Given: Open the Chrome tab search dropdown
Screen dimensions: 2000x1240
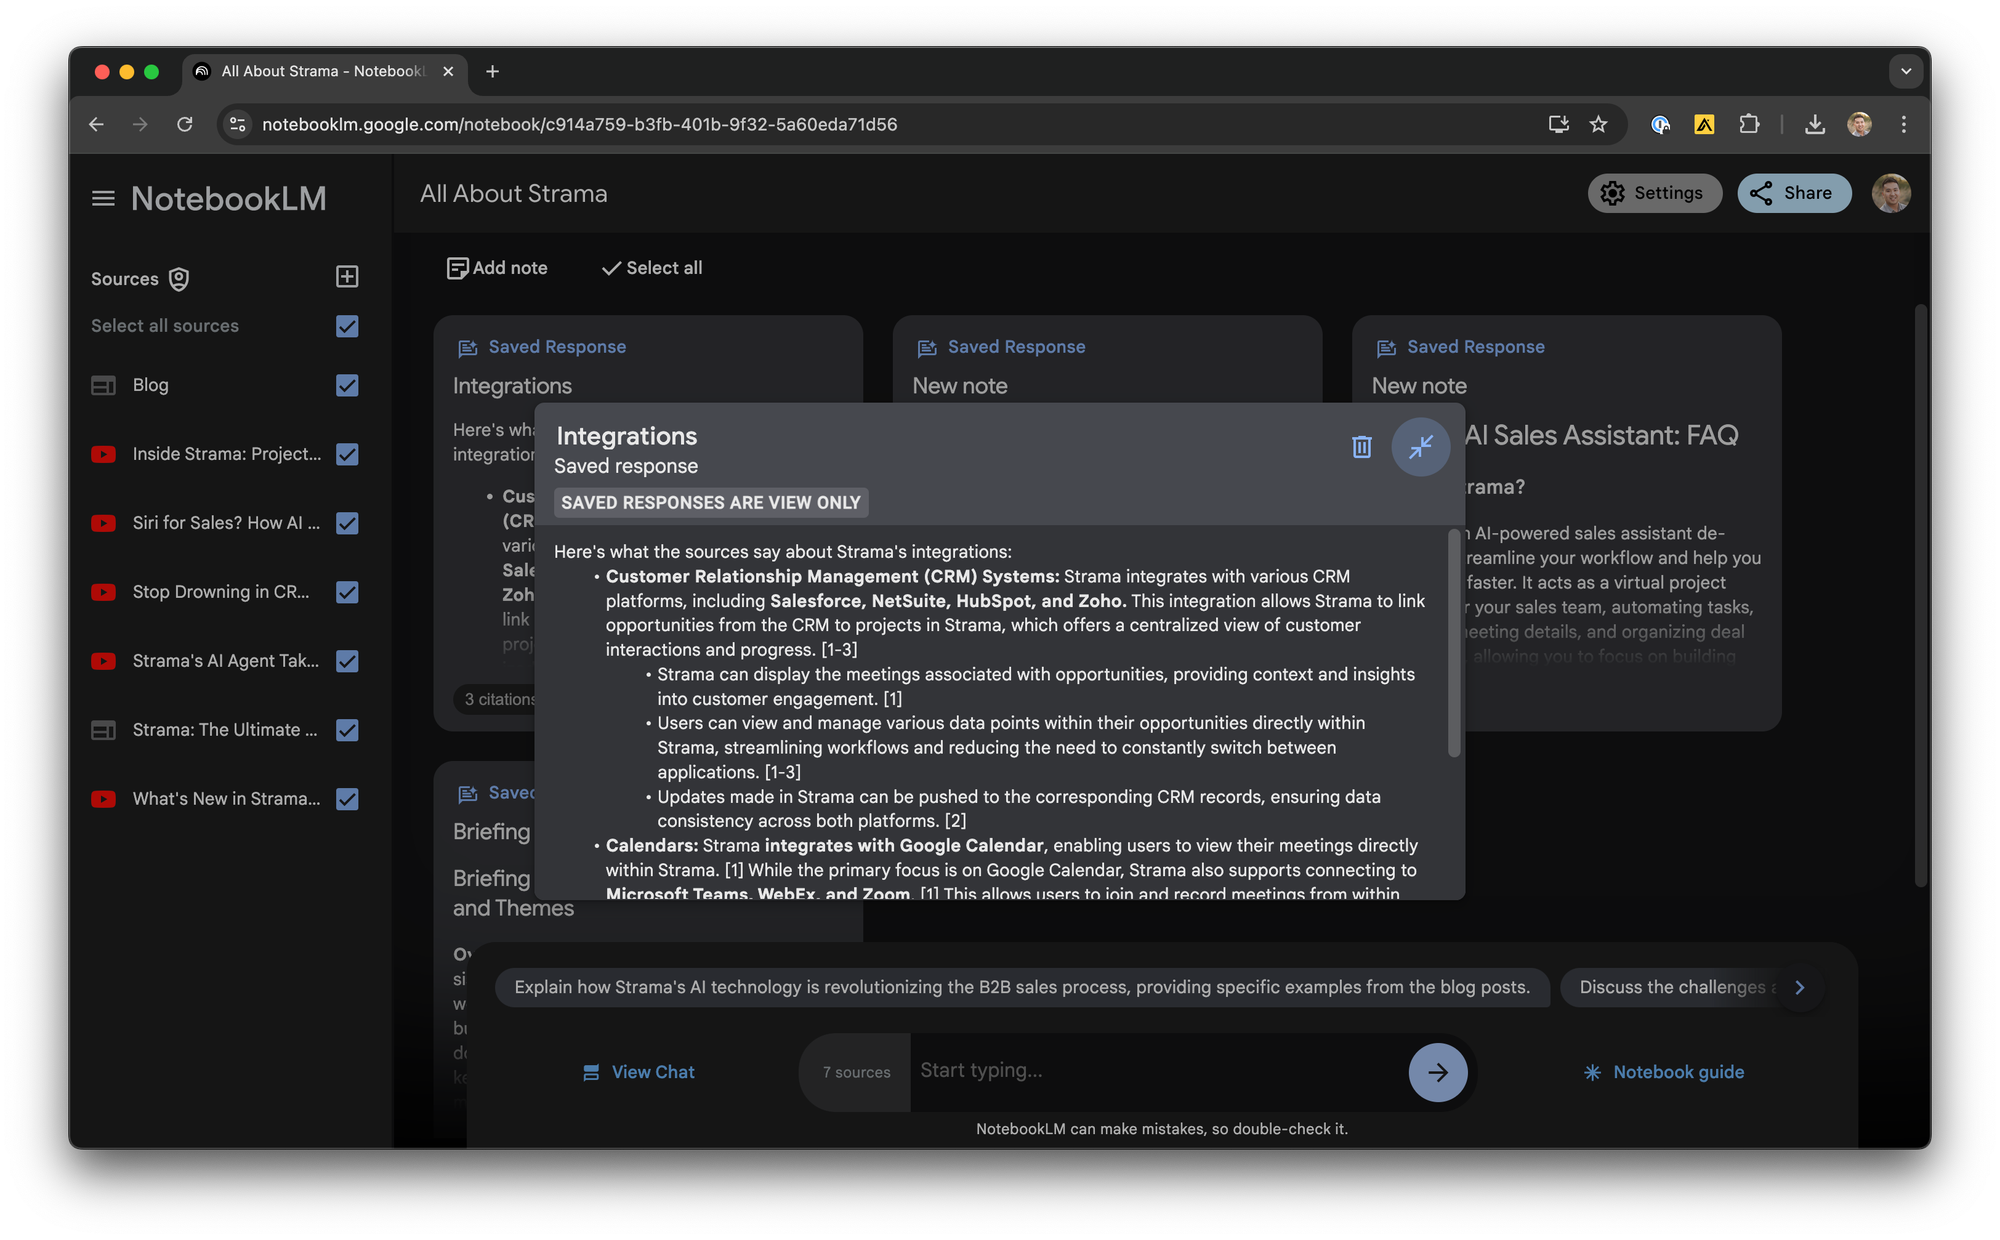Looking at the screenshot, I should 1905,71.
